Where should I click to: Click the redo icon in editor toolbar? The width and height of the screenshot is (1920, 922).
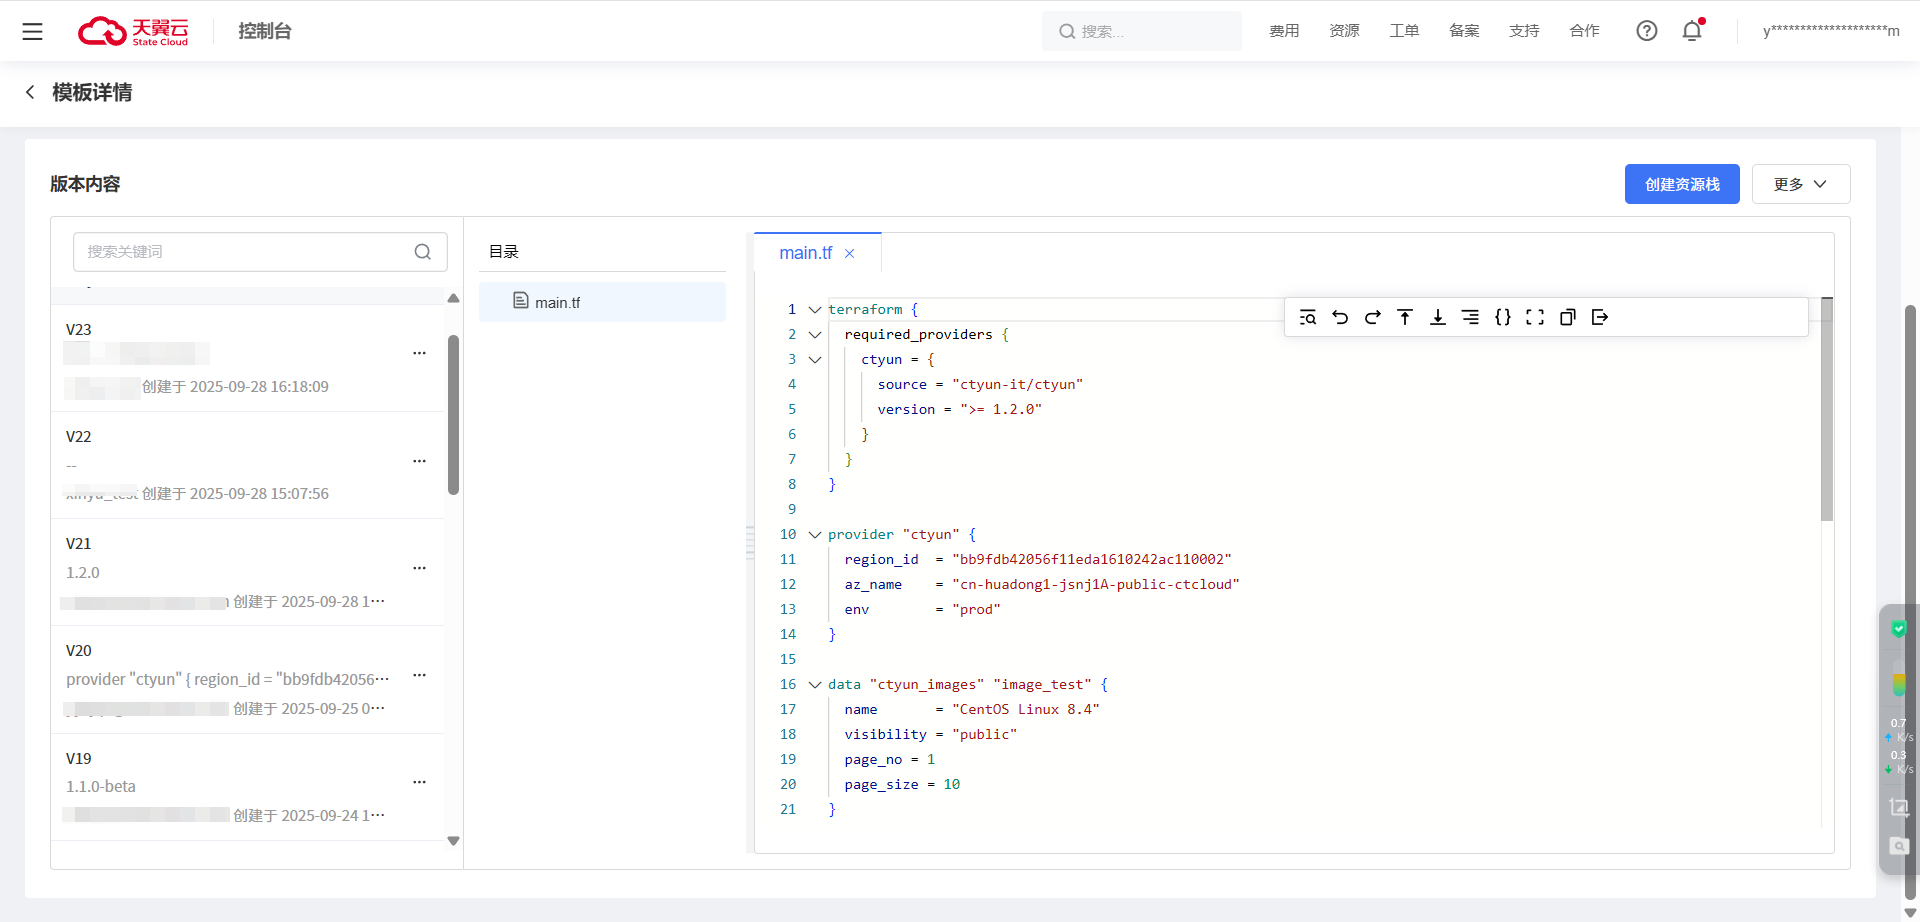[x=1372, y=317]
